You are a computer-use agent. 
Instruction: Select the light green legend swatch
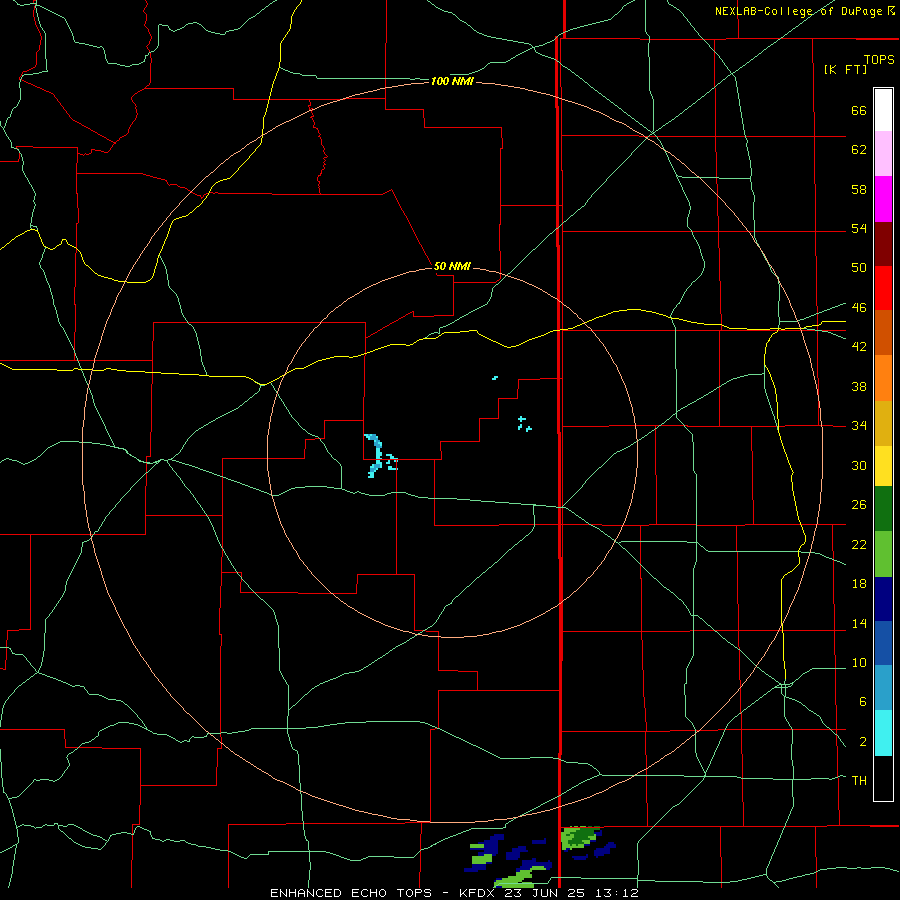(x=883, y=554)
